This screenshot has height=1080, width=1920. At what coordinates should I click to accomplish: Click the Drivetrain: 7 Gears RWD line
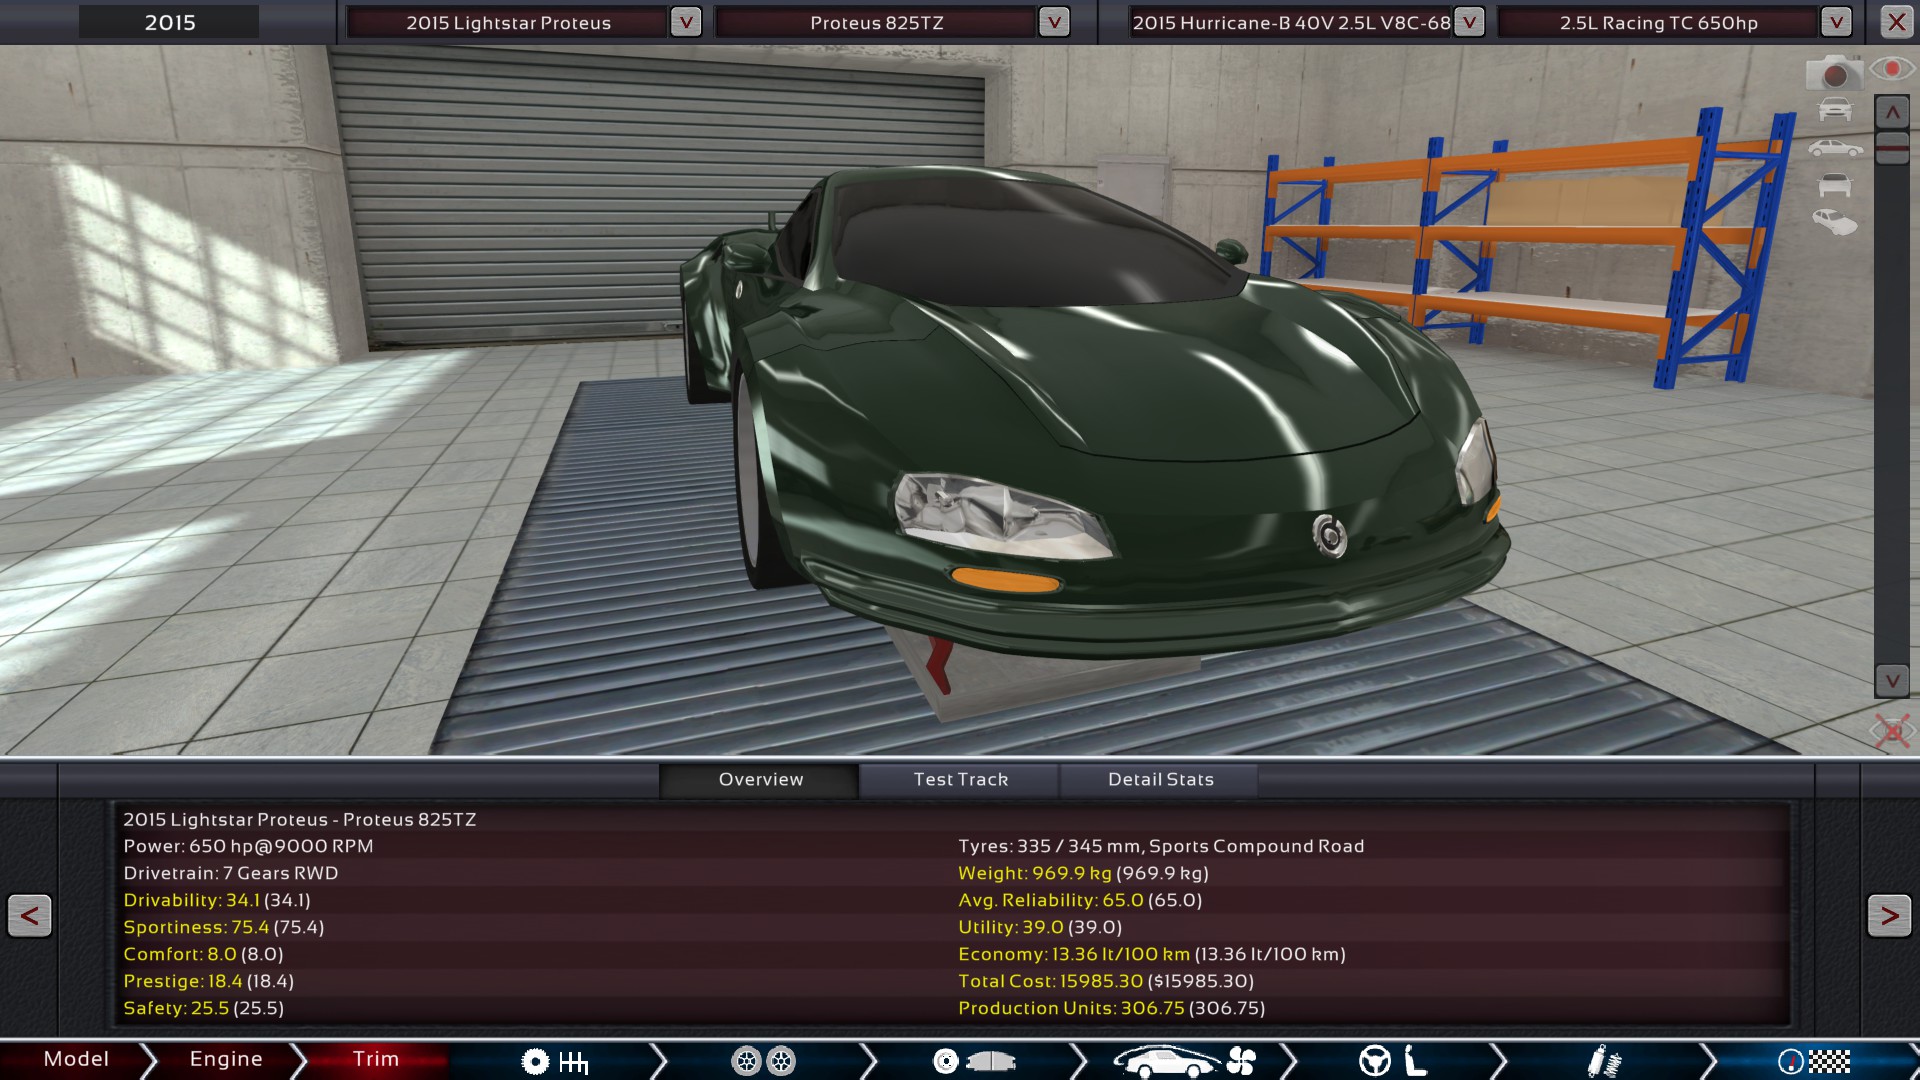(x=231, y=873)
